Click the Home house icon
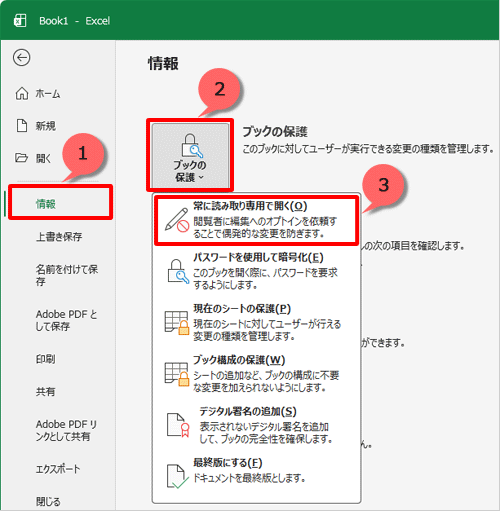The width and height of the screenshot is (500, 511). click(22, 93)
